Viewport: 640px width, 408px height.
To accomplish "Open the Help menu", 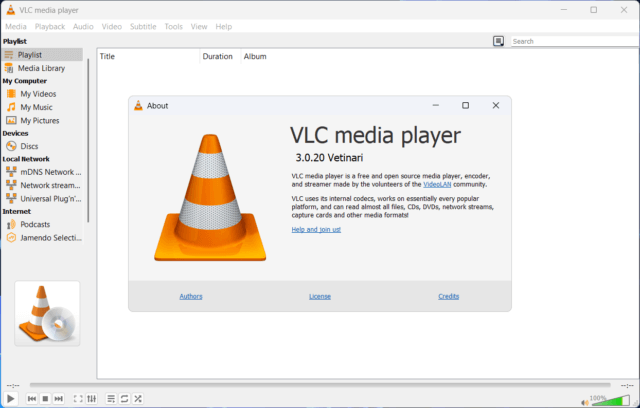I will point(224,27).
